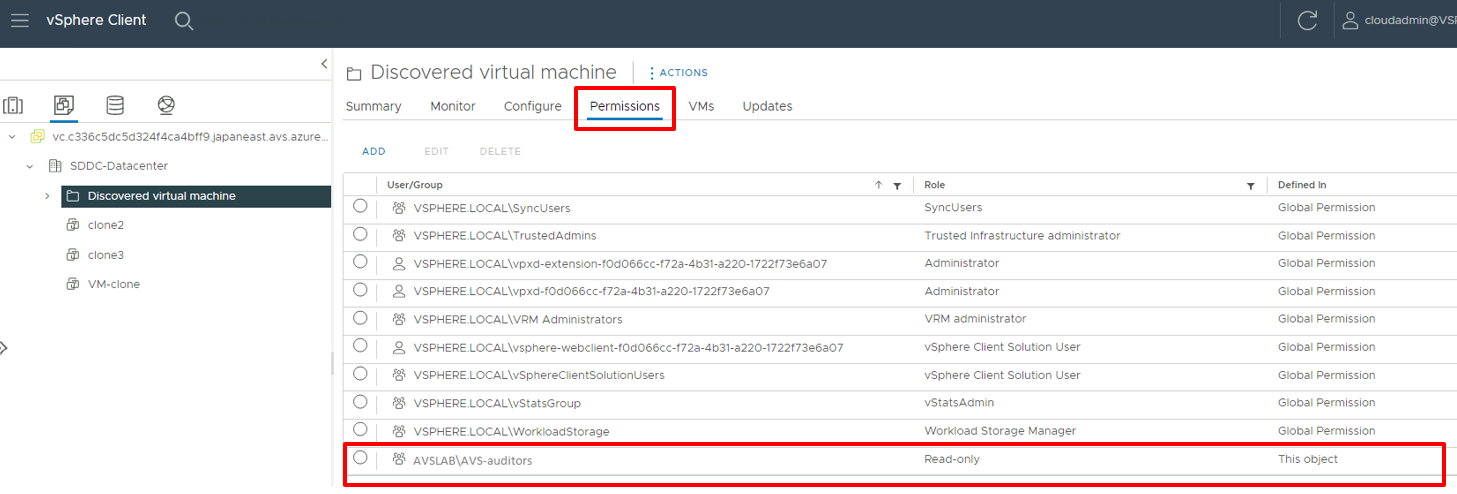Open the hamburger main menu
This screenshot has width=1457, height=494.
[x=19, y=20]
